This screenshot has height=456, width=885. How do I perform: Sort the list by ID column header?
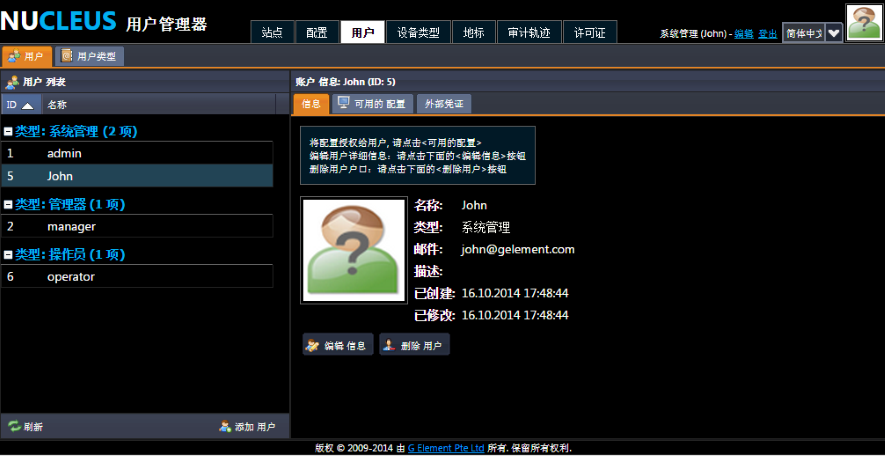[19, 104]
